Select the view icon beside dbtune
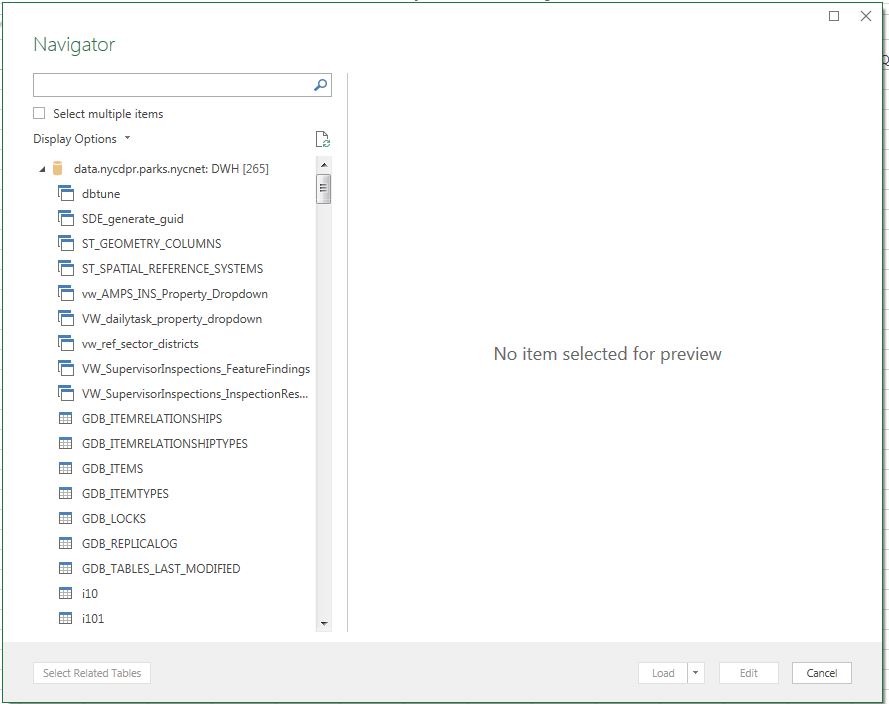Image resolution: width=889 pixels, height=704 pixels. pyautogui.click(x=64, y=193)
